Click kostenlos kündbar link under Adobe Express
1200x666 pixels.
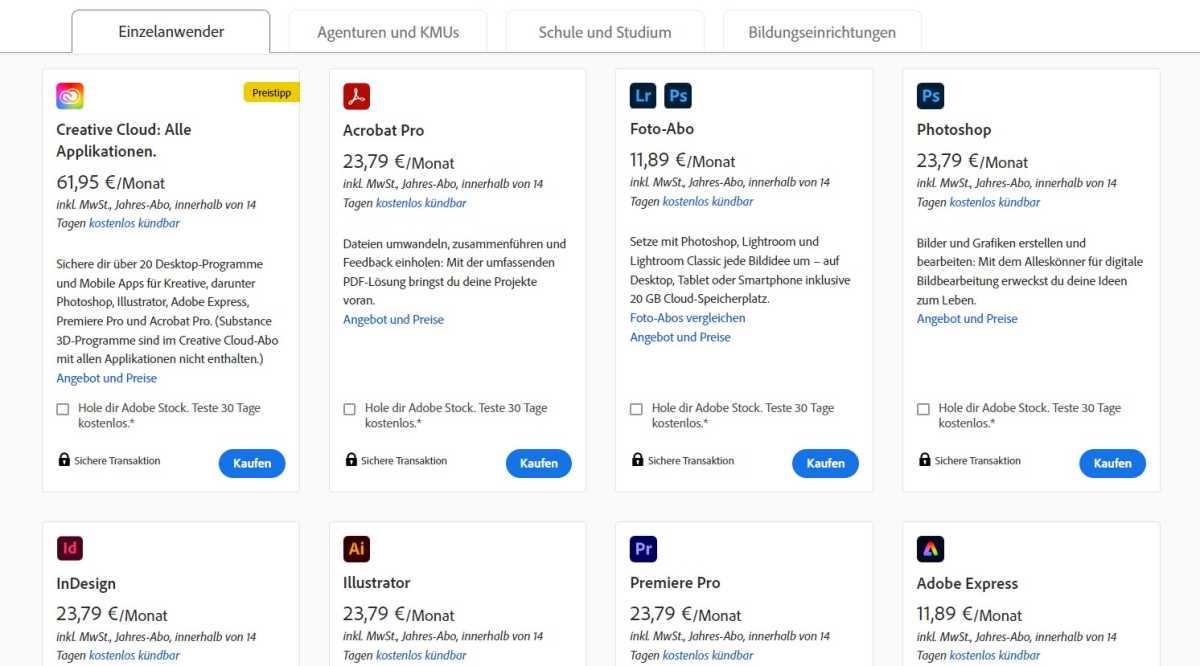(995, 655)
